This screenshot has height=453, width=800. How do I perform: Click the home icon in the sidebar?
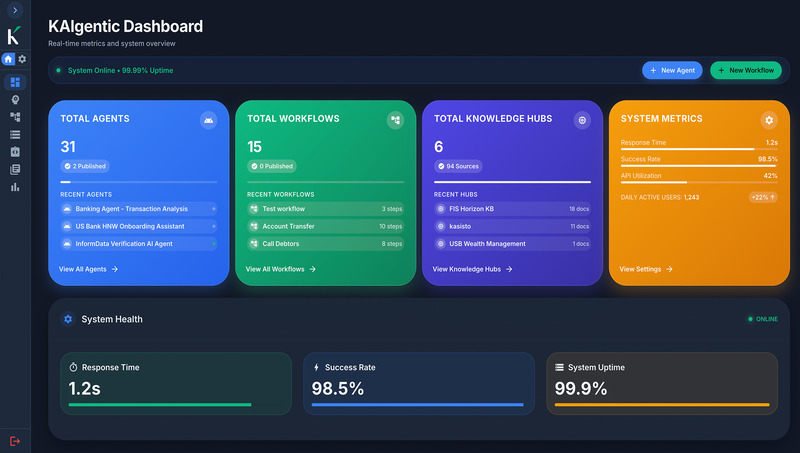click(x=9, y=59)
